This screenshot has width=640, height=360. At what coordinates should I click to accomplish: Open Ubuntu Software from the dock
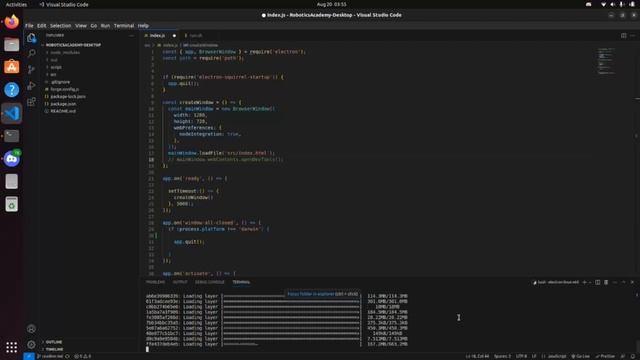pos(11,67)
